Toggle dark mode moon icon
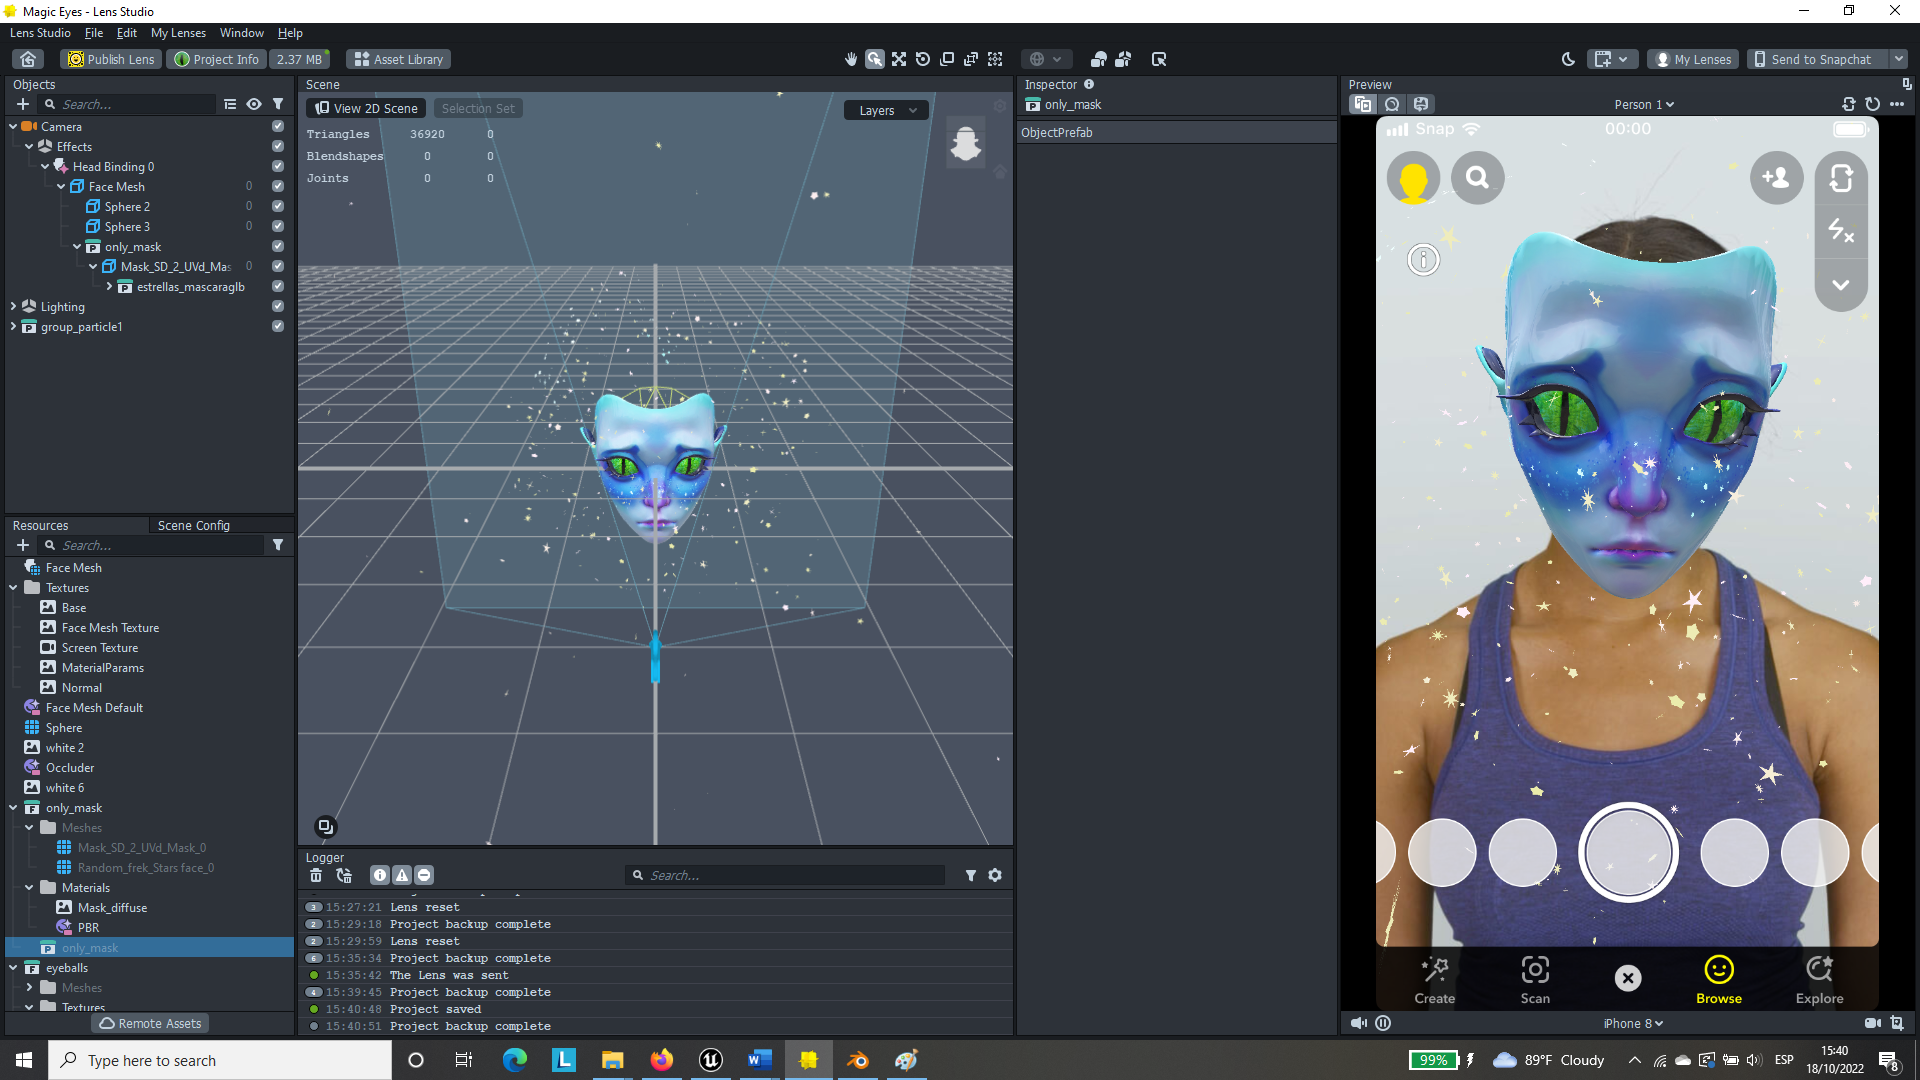Image resolution: width=1920 pixels, height=1080 pixels. tap(1568, 59)
